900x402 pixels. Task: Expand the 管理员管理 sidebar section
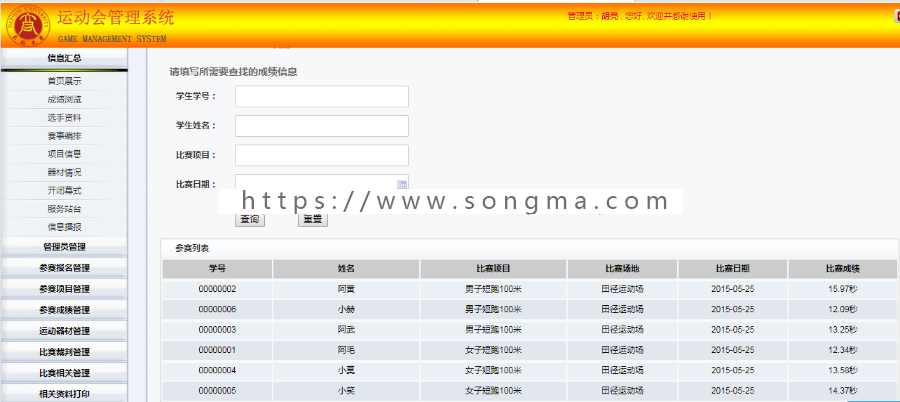click(x=64, y=247)
